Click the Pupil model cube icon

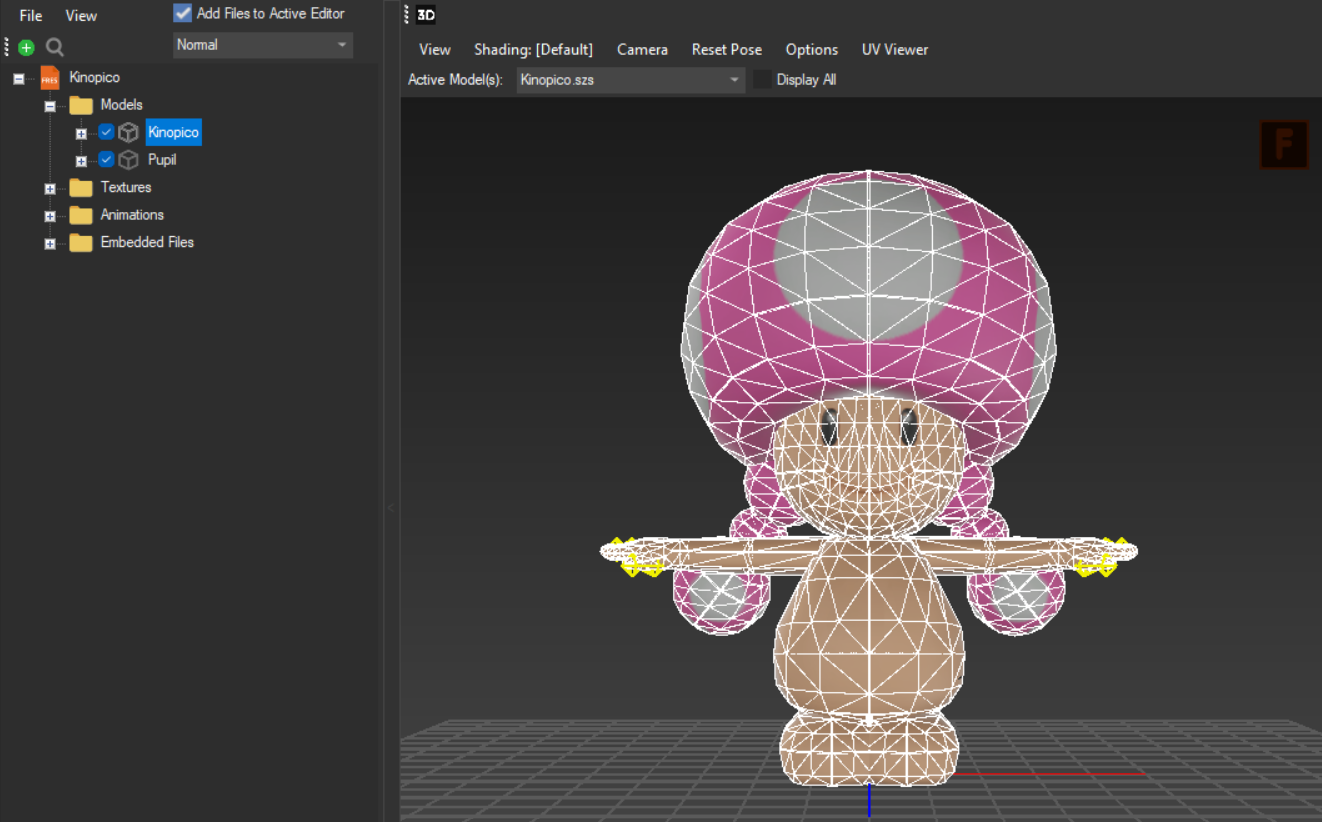pyautogui.click(x=128, y=160)
